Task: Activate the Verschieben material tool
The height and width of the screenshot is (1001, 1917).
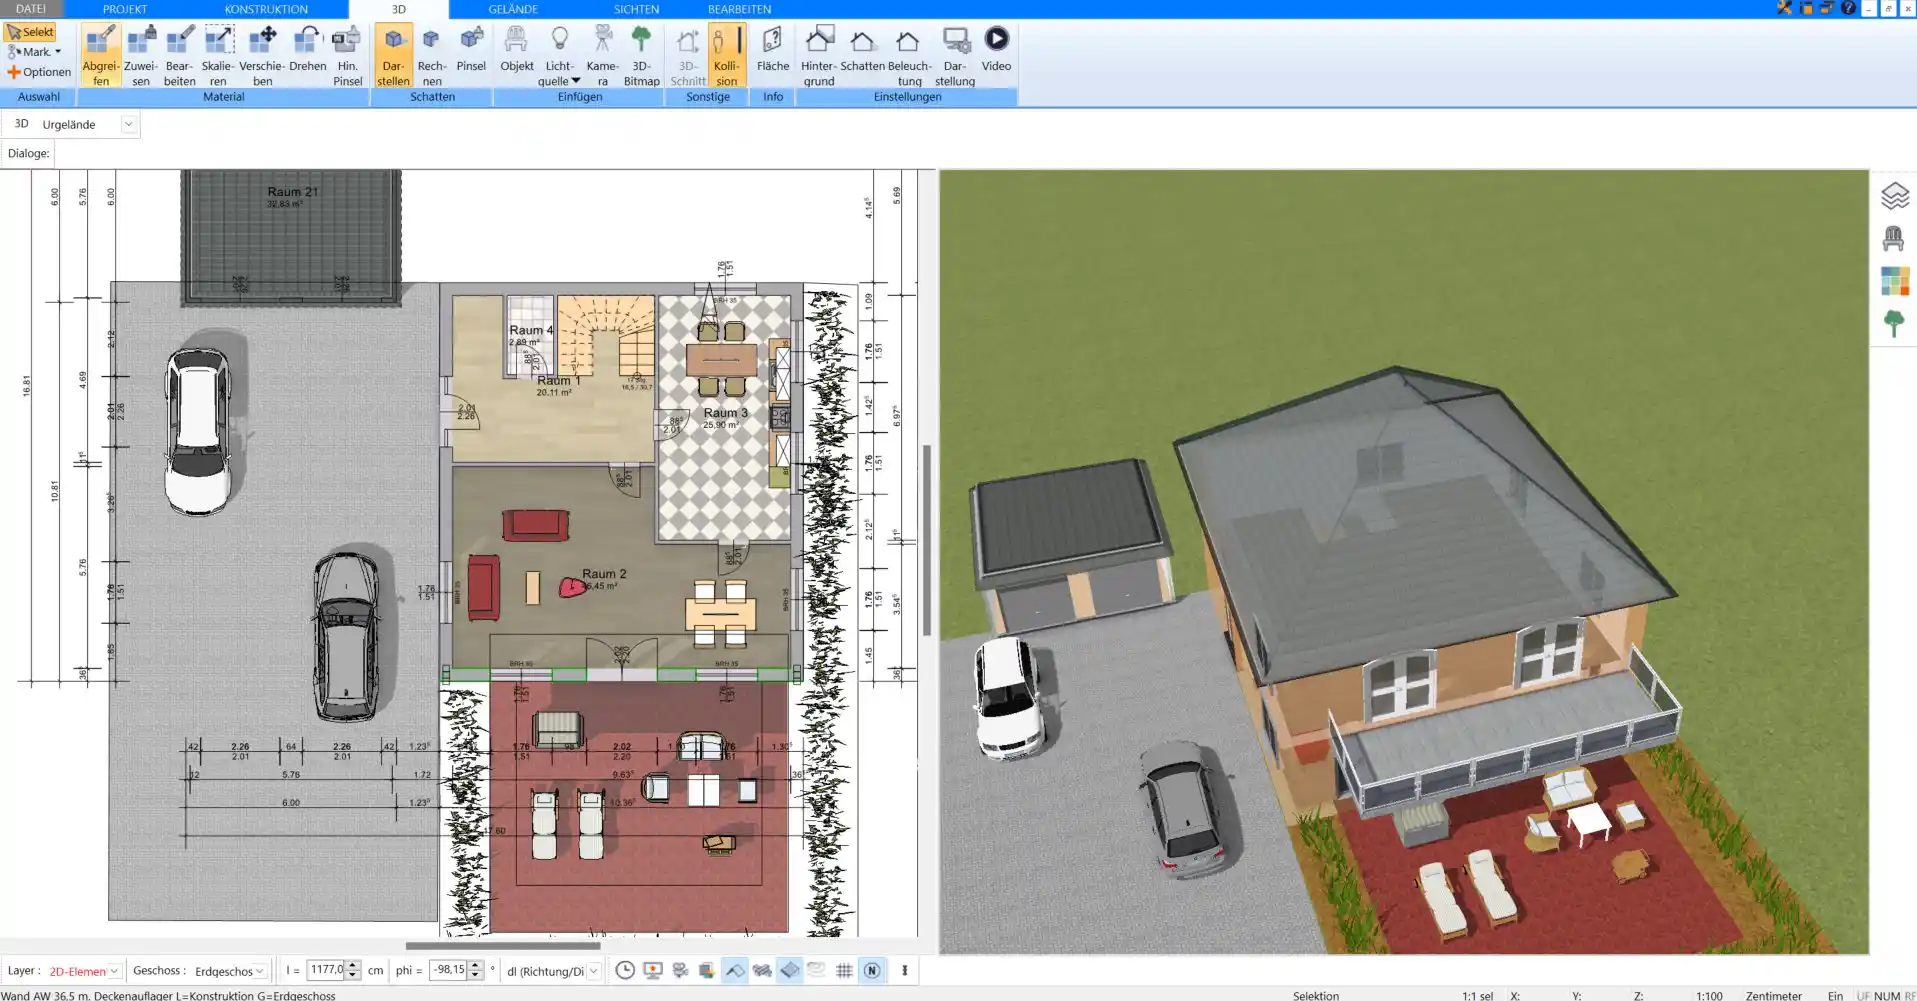Action: [x=262, y=56]
